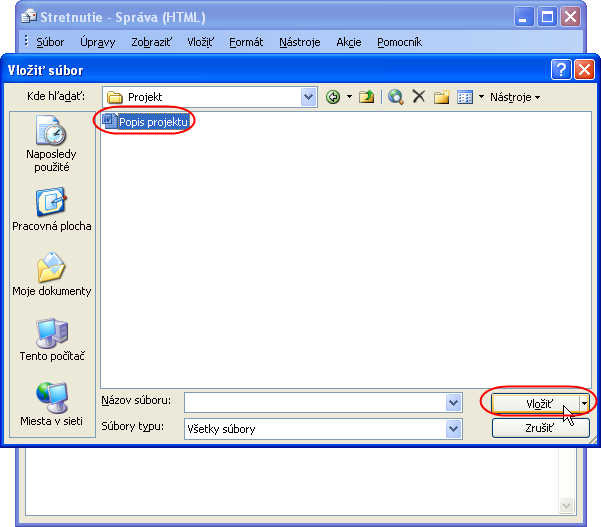
Task: Go to Pracovná plocha in sidebar
Action: [51, 210]
